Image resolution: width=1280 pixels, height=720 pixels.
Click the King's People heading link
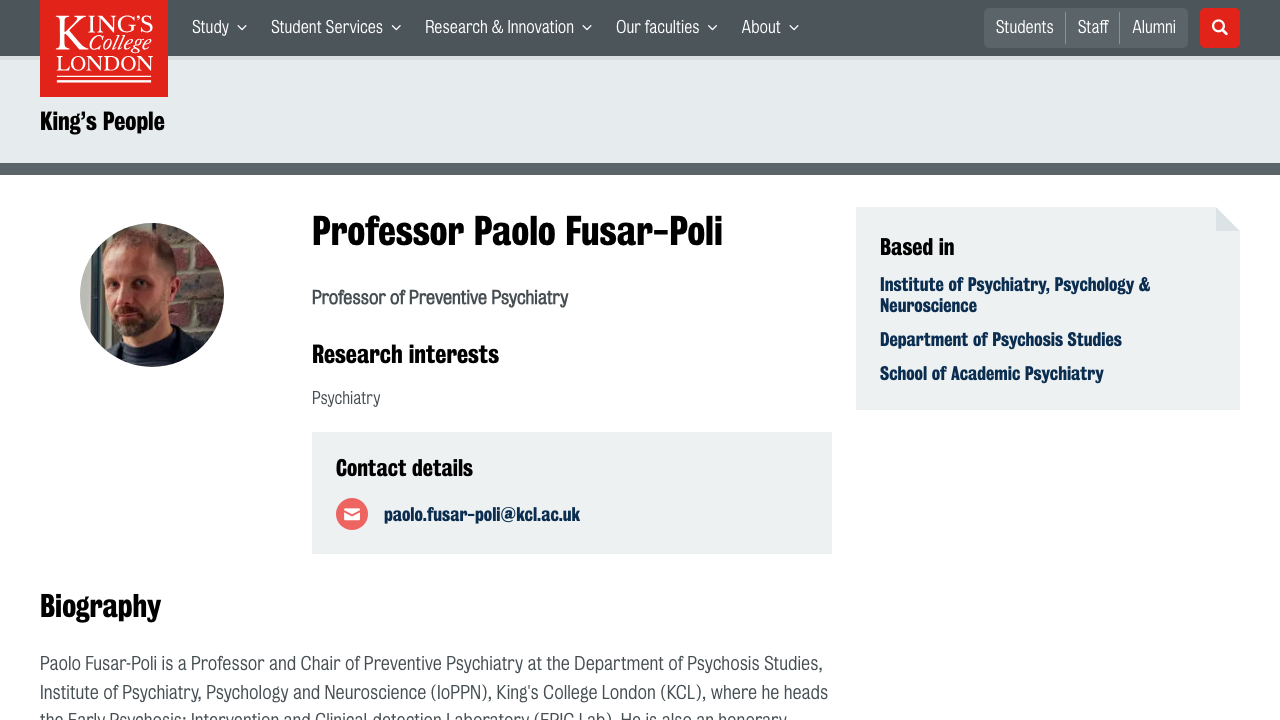102,122
